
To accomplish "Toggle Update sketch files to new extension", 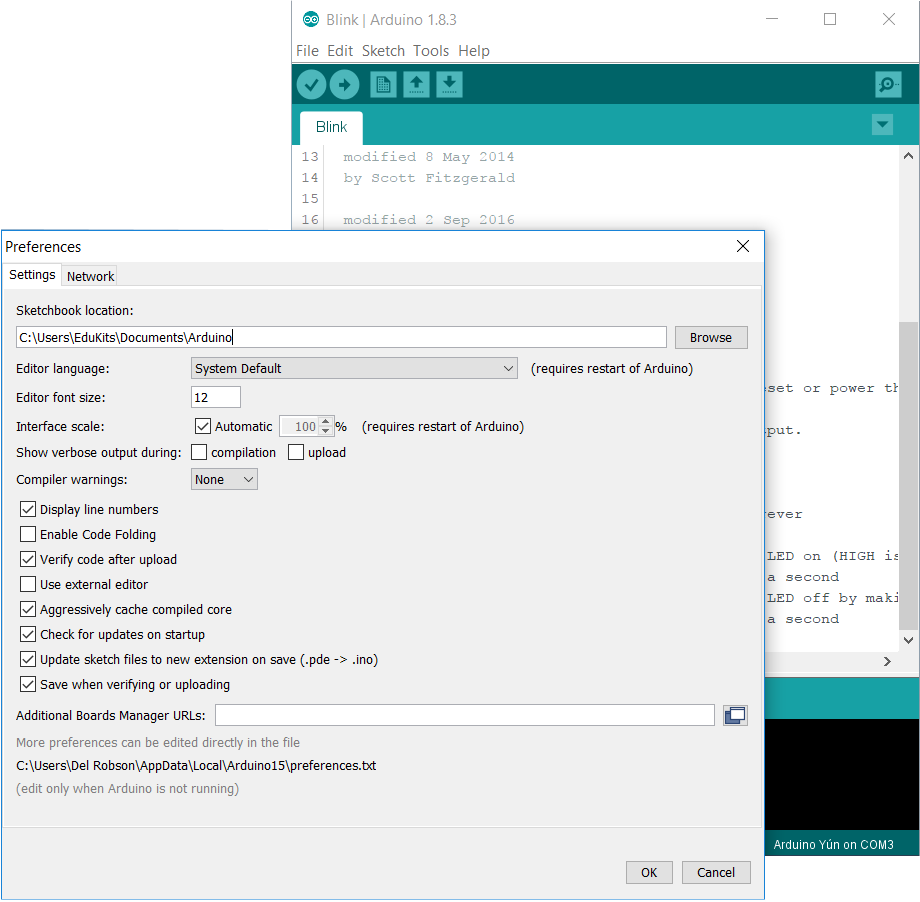I will pyautogui.click(x=28, y=660).
